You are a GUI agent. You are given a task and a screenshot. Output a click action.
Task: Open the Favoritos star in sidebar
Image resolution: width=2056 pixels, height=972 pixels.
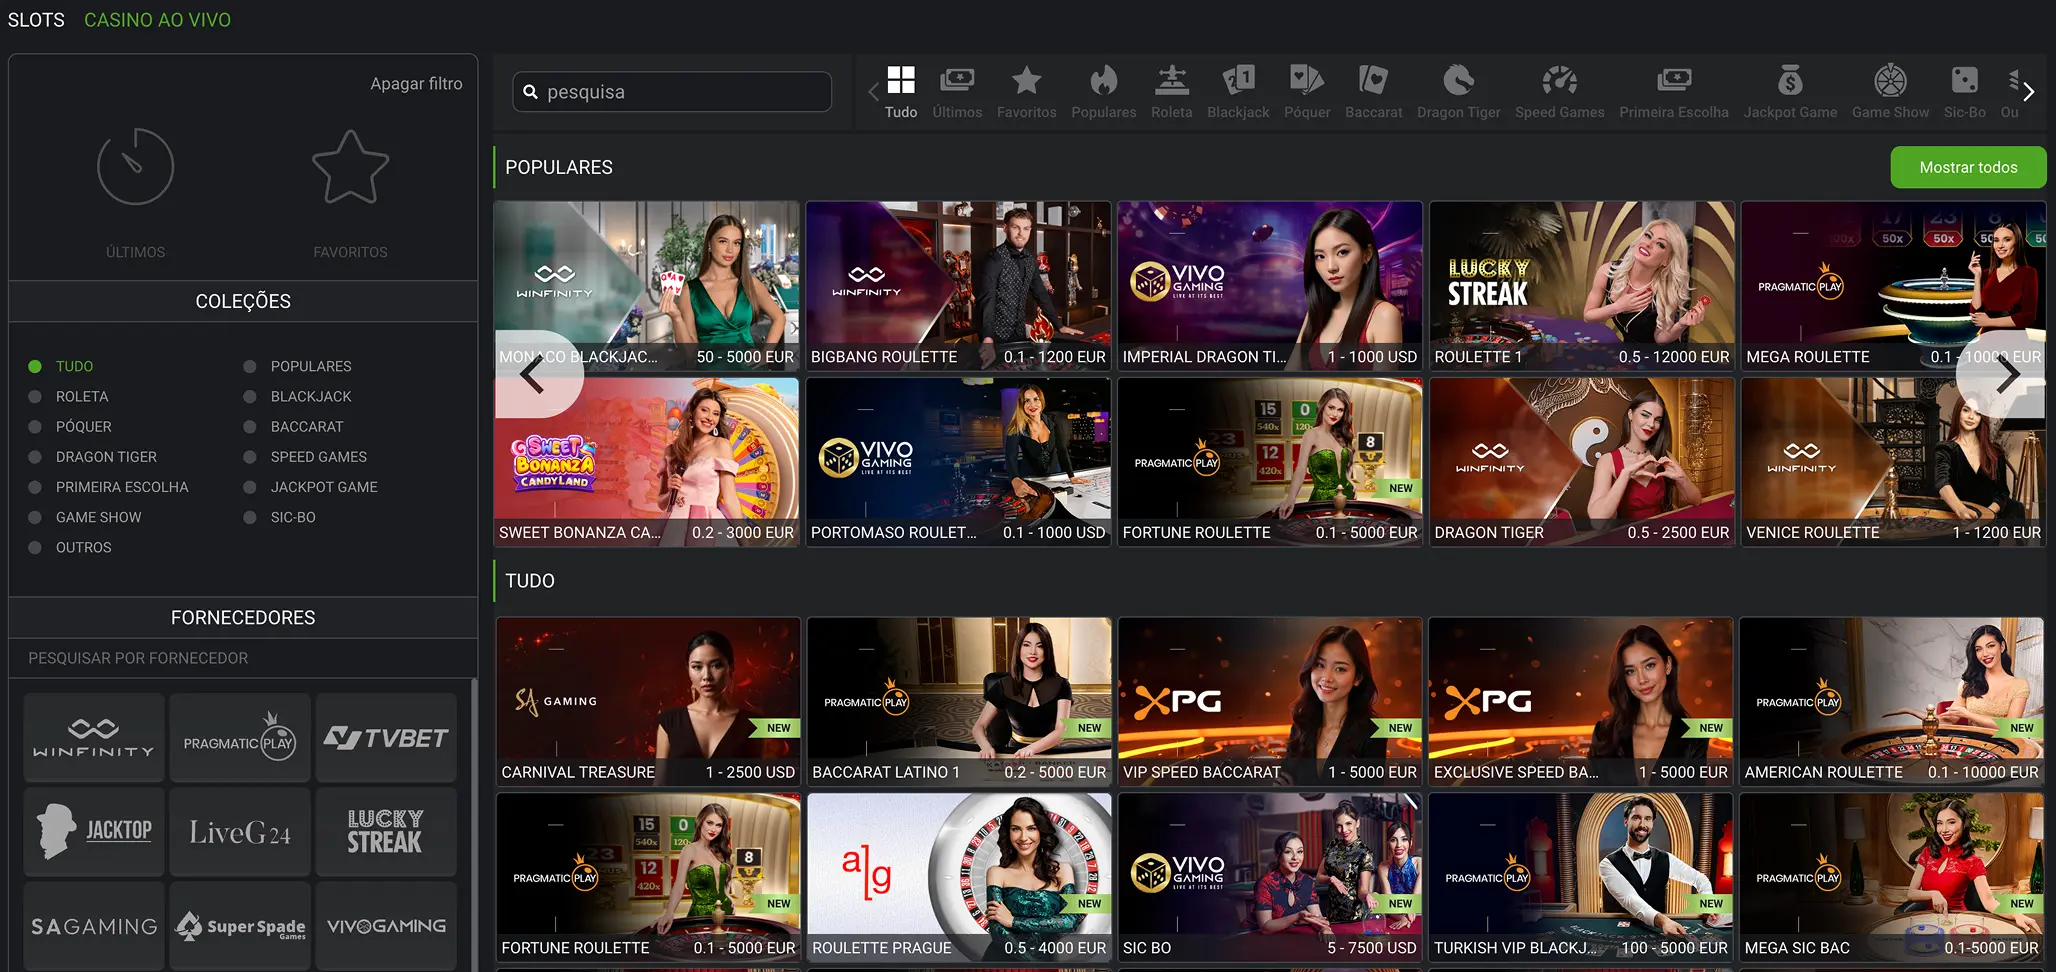(x=350, y=168)
